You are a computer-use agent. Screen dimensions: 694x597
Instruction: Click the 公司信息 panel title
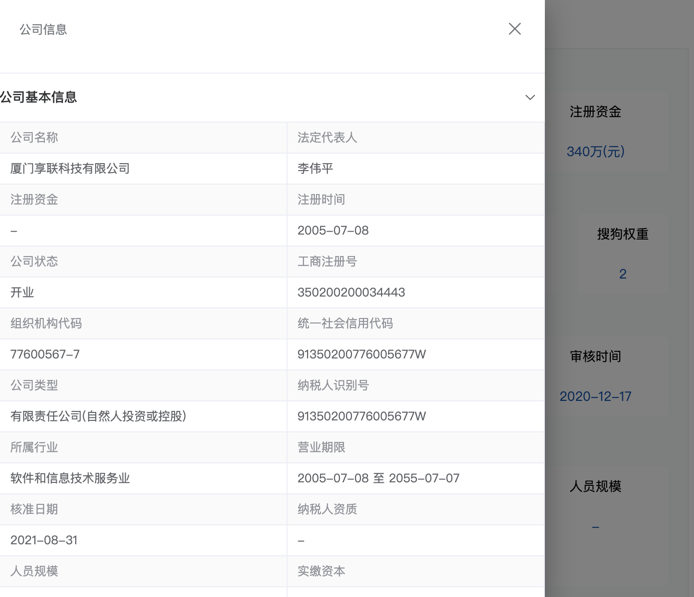(43, 30)
